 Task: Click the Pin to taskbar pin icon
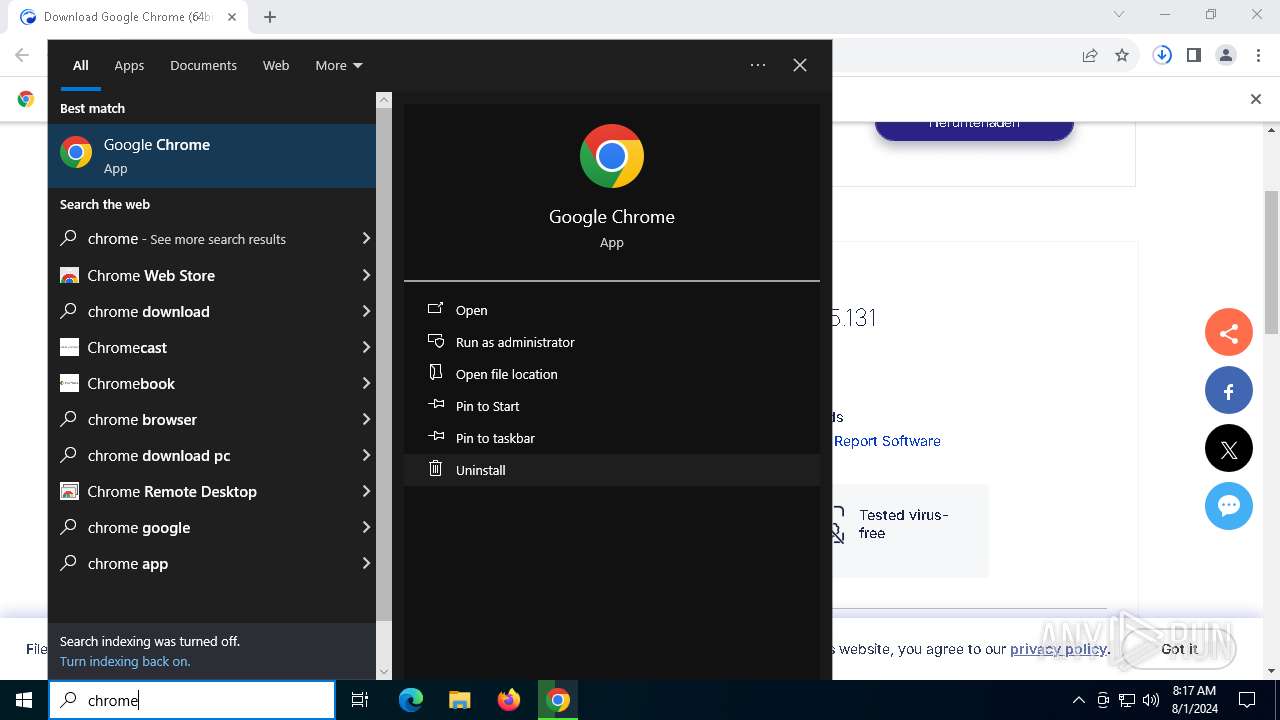435,437
